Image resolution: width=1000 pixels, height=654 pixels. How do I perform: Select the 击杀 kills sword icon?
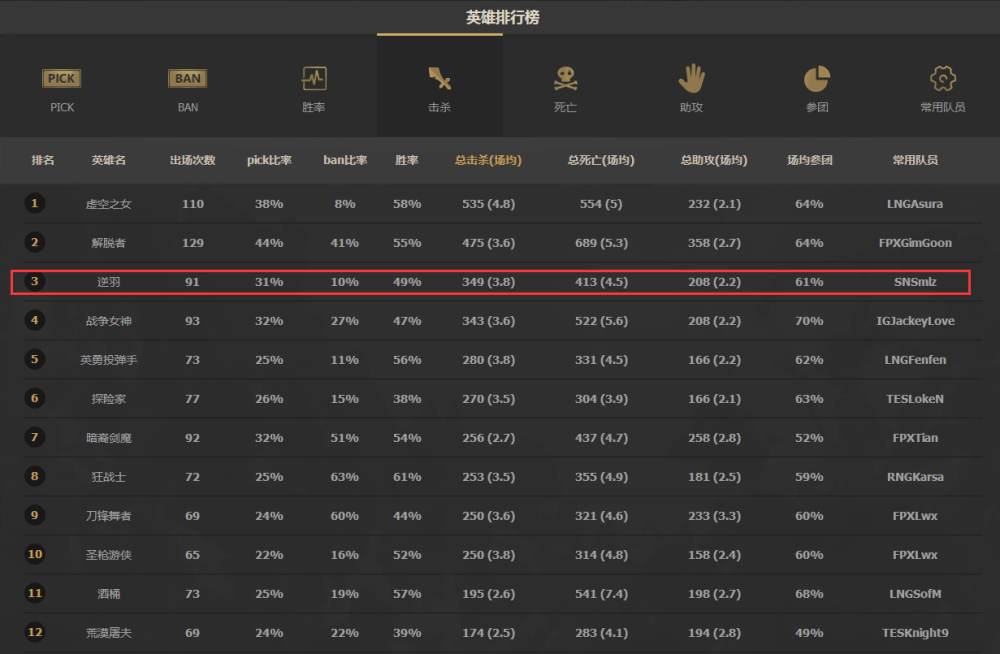click(x=439, y=78)
